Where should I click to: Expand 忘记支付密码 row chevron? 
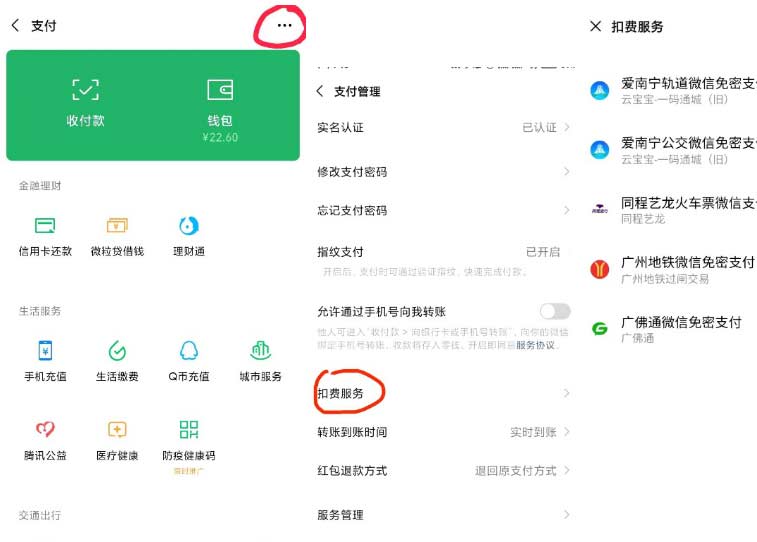[567, 210]
